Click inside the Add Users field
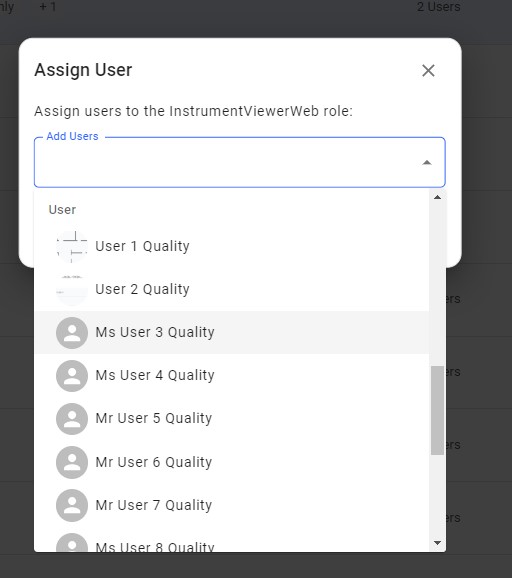Image resolution: width=512 pixels, height=578 pixels. click(x=240, y=163)
